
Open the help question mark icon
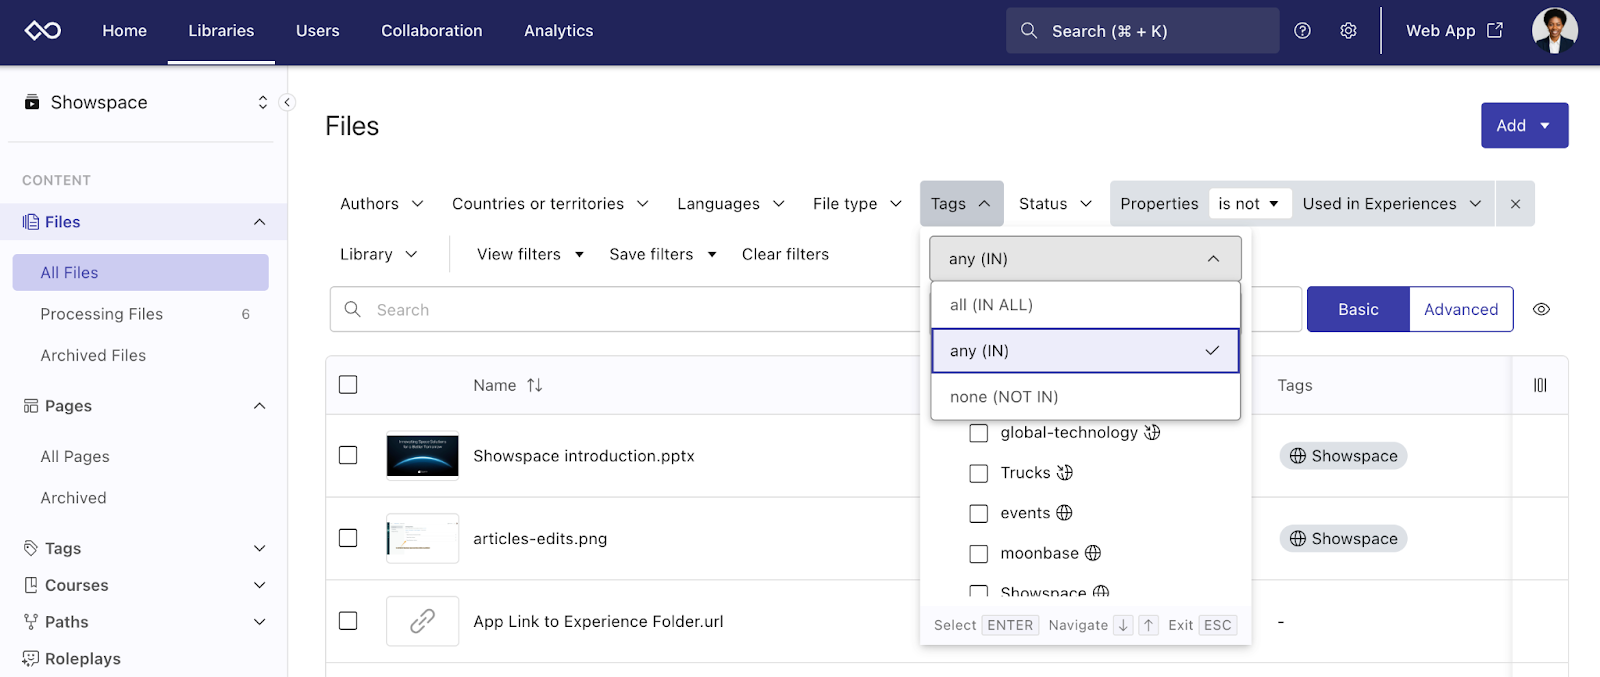(x=1302, y=31)
